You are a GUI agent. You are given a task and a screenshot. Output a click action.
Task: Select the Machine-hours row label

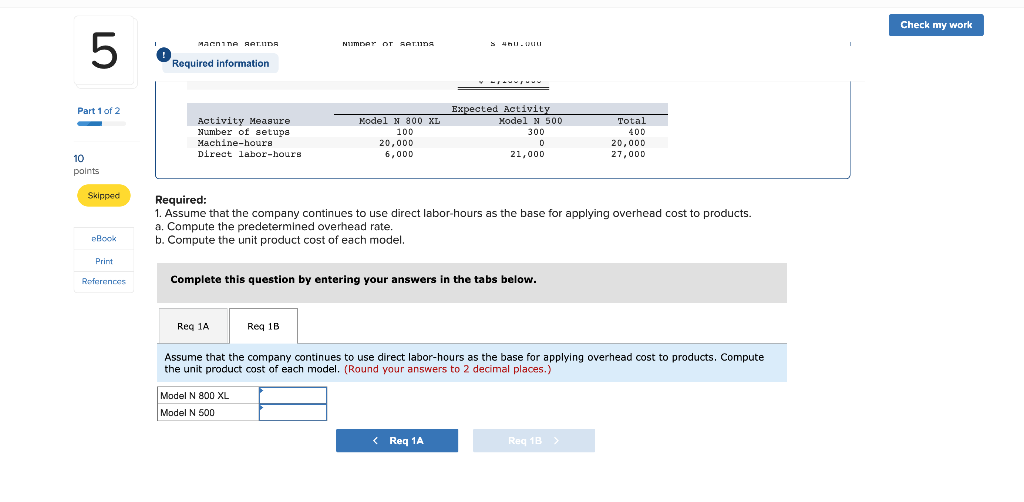click(x=235, y=143)
